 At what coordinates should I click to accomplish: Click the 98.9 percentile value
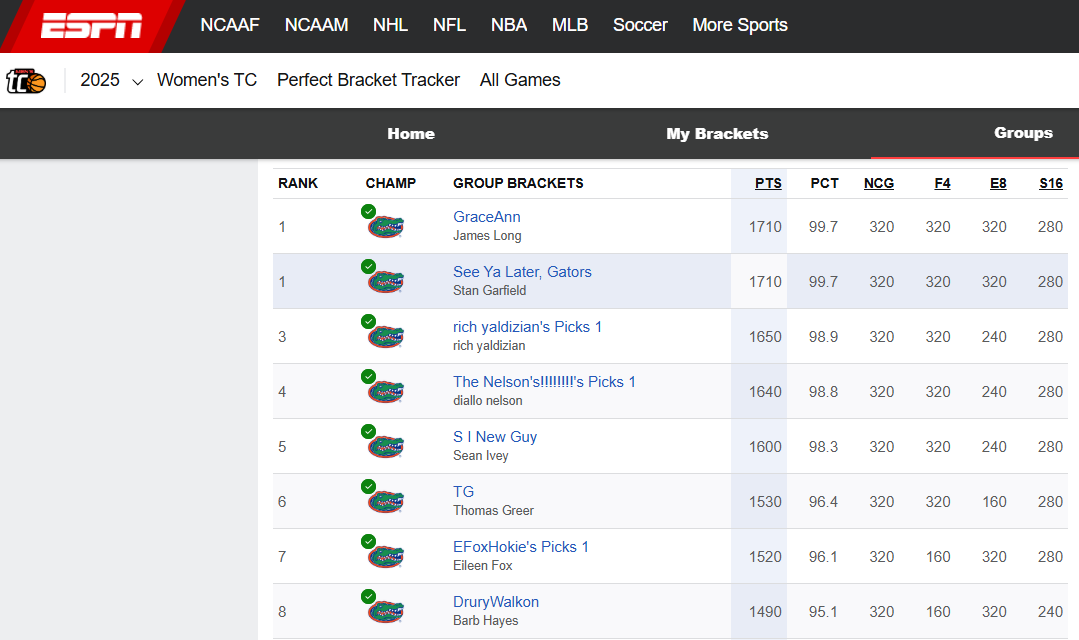[x=823, y=337]
